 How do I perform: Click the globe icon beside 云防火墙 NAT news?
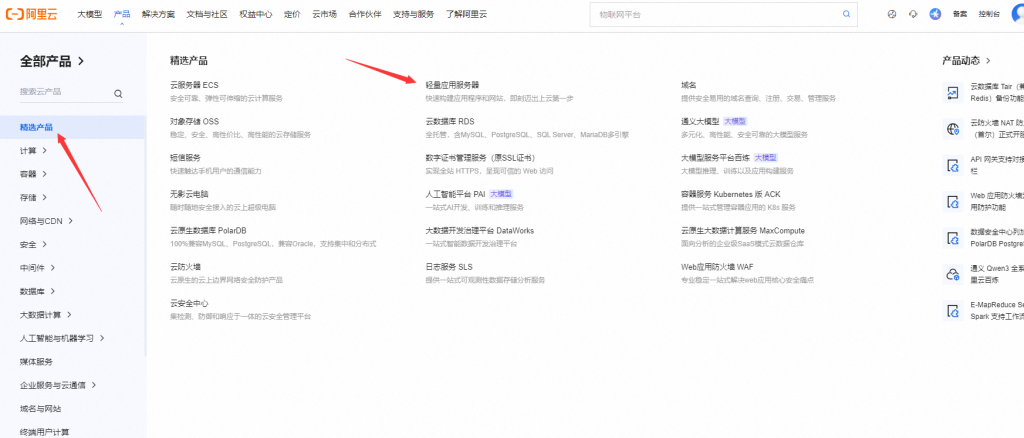click(952, 129)
